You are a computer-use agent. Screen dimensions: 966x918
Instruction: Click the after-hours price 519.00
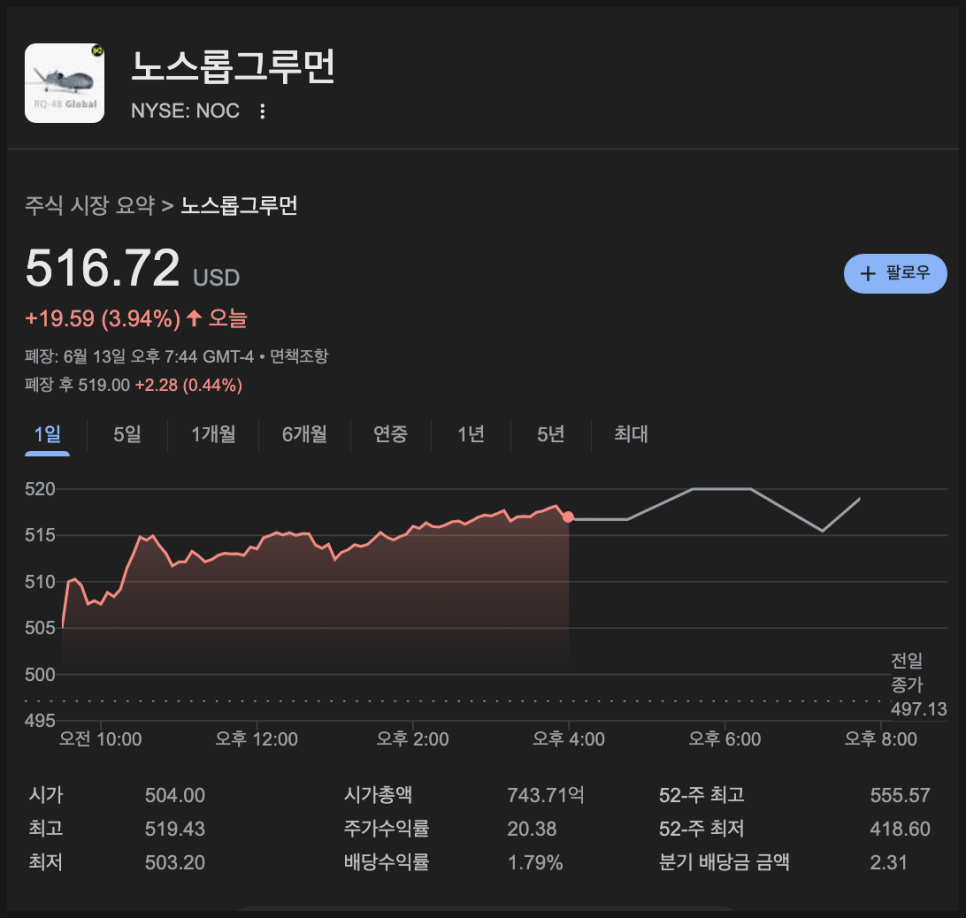coord(104,385)
